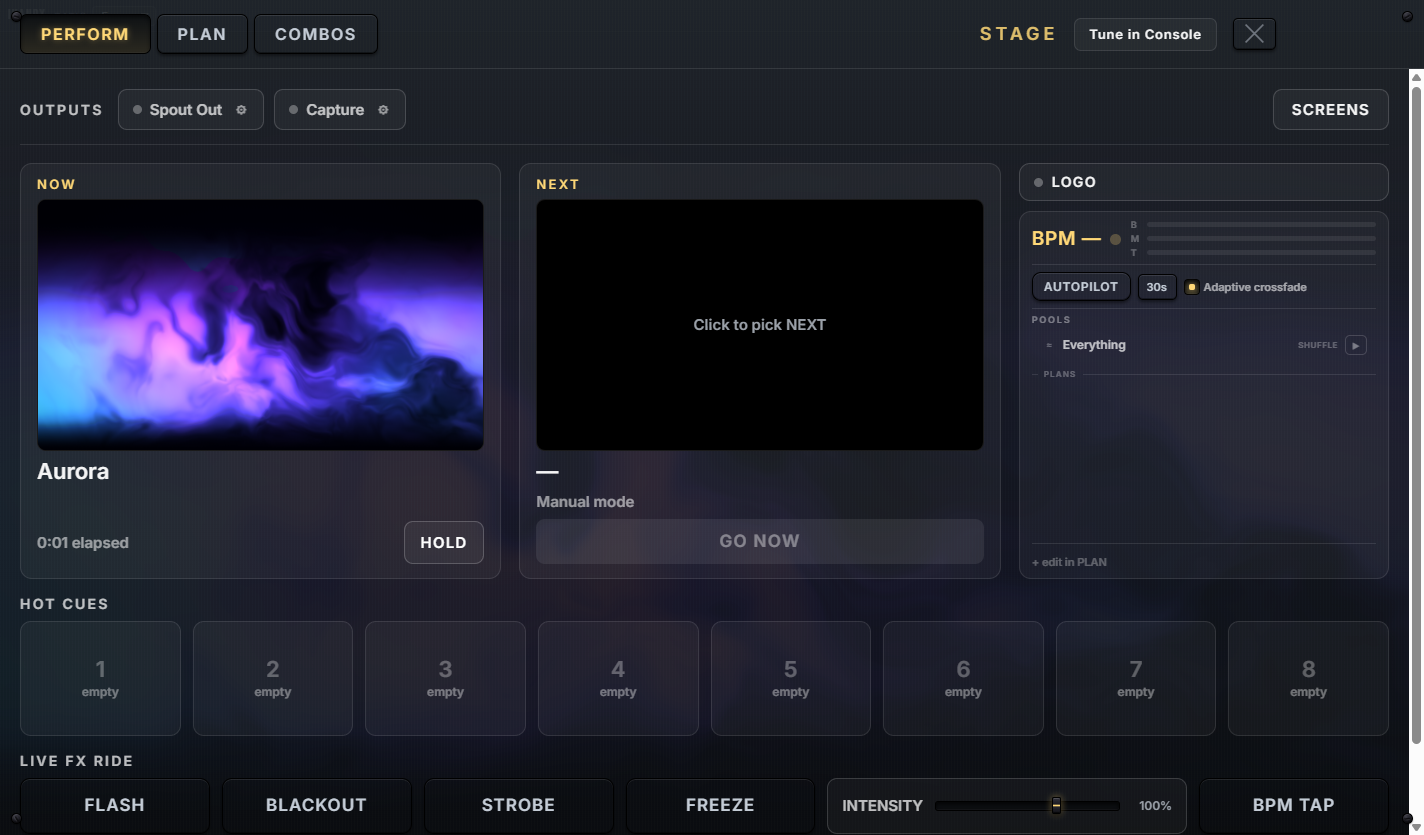1424x835 pixels.
Task: Open Spout Out settings gear
Action: pos(241,110)
